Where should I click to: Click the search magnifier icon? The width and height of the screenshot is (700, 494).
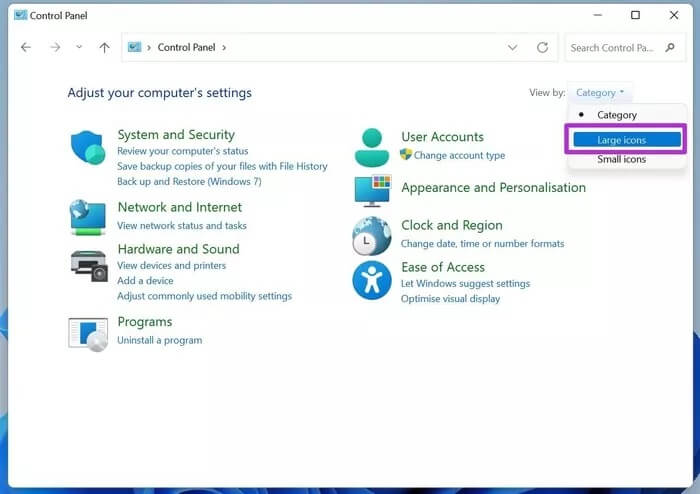(x=670, y=47)
